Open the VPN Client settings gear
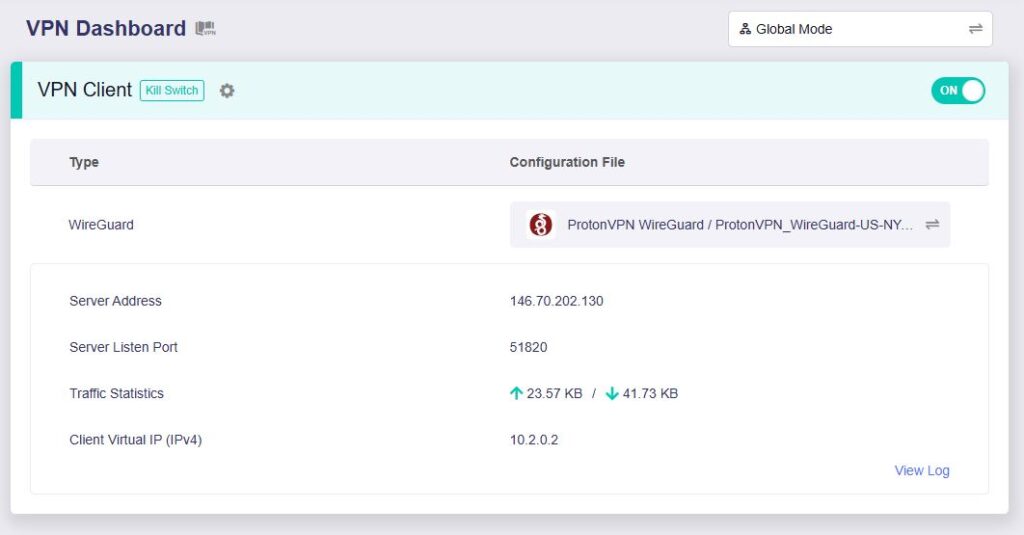The width and height of the screenshot is (1024, 535). (x=227, y=91)
